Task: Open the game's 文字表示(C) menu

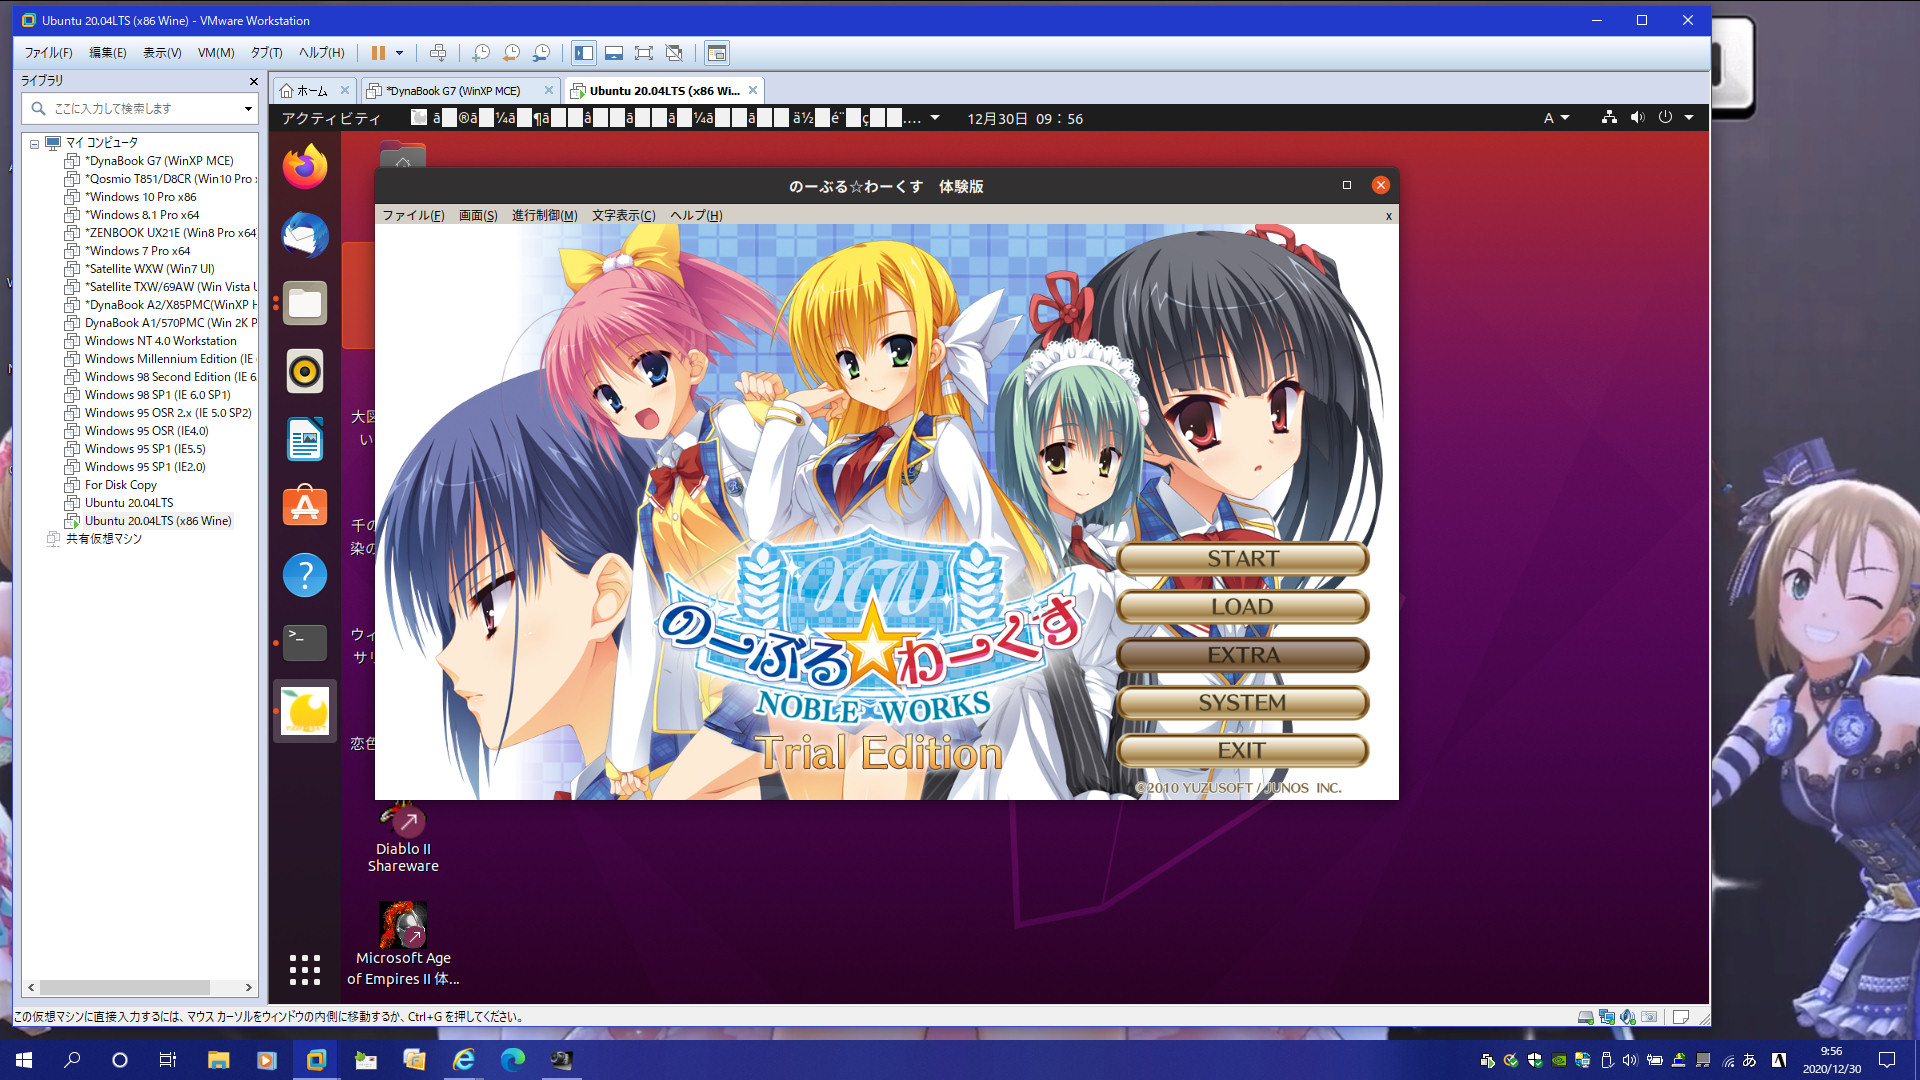Action: pyautogui.click(x=624, y=215)
